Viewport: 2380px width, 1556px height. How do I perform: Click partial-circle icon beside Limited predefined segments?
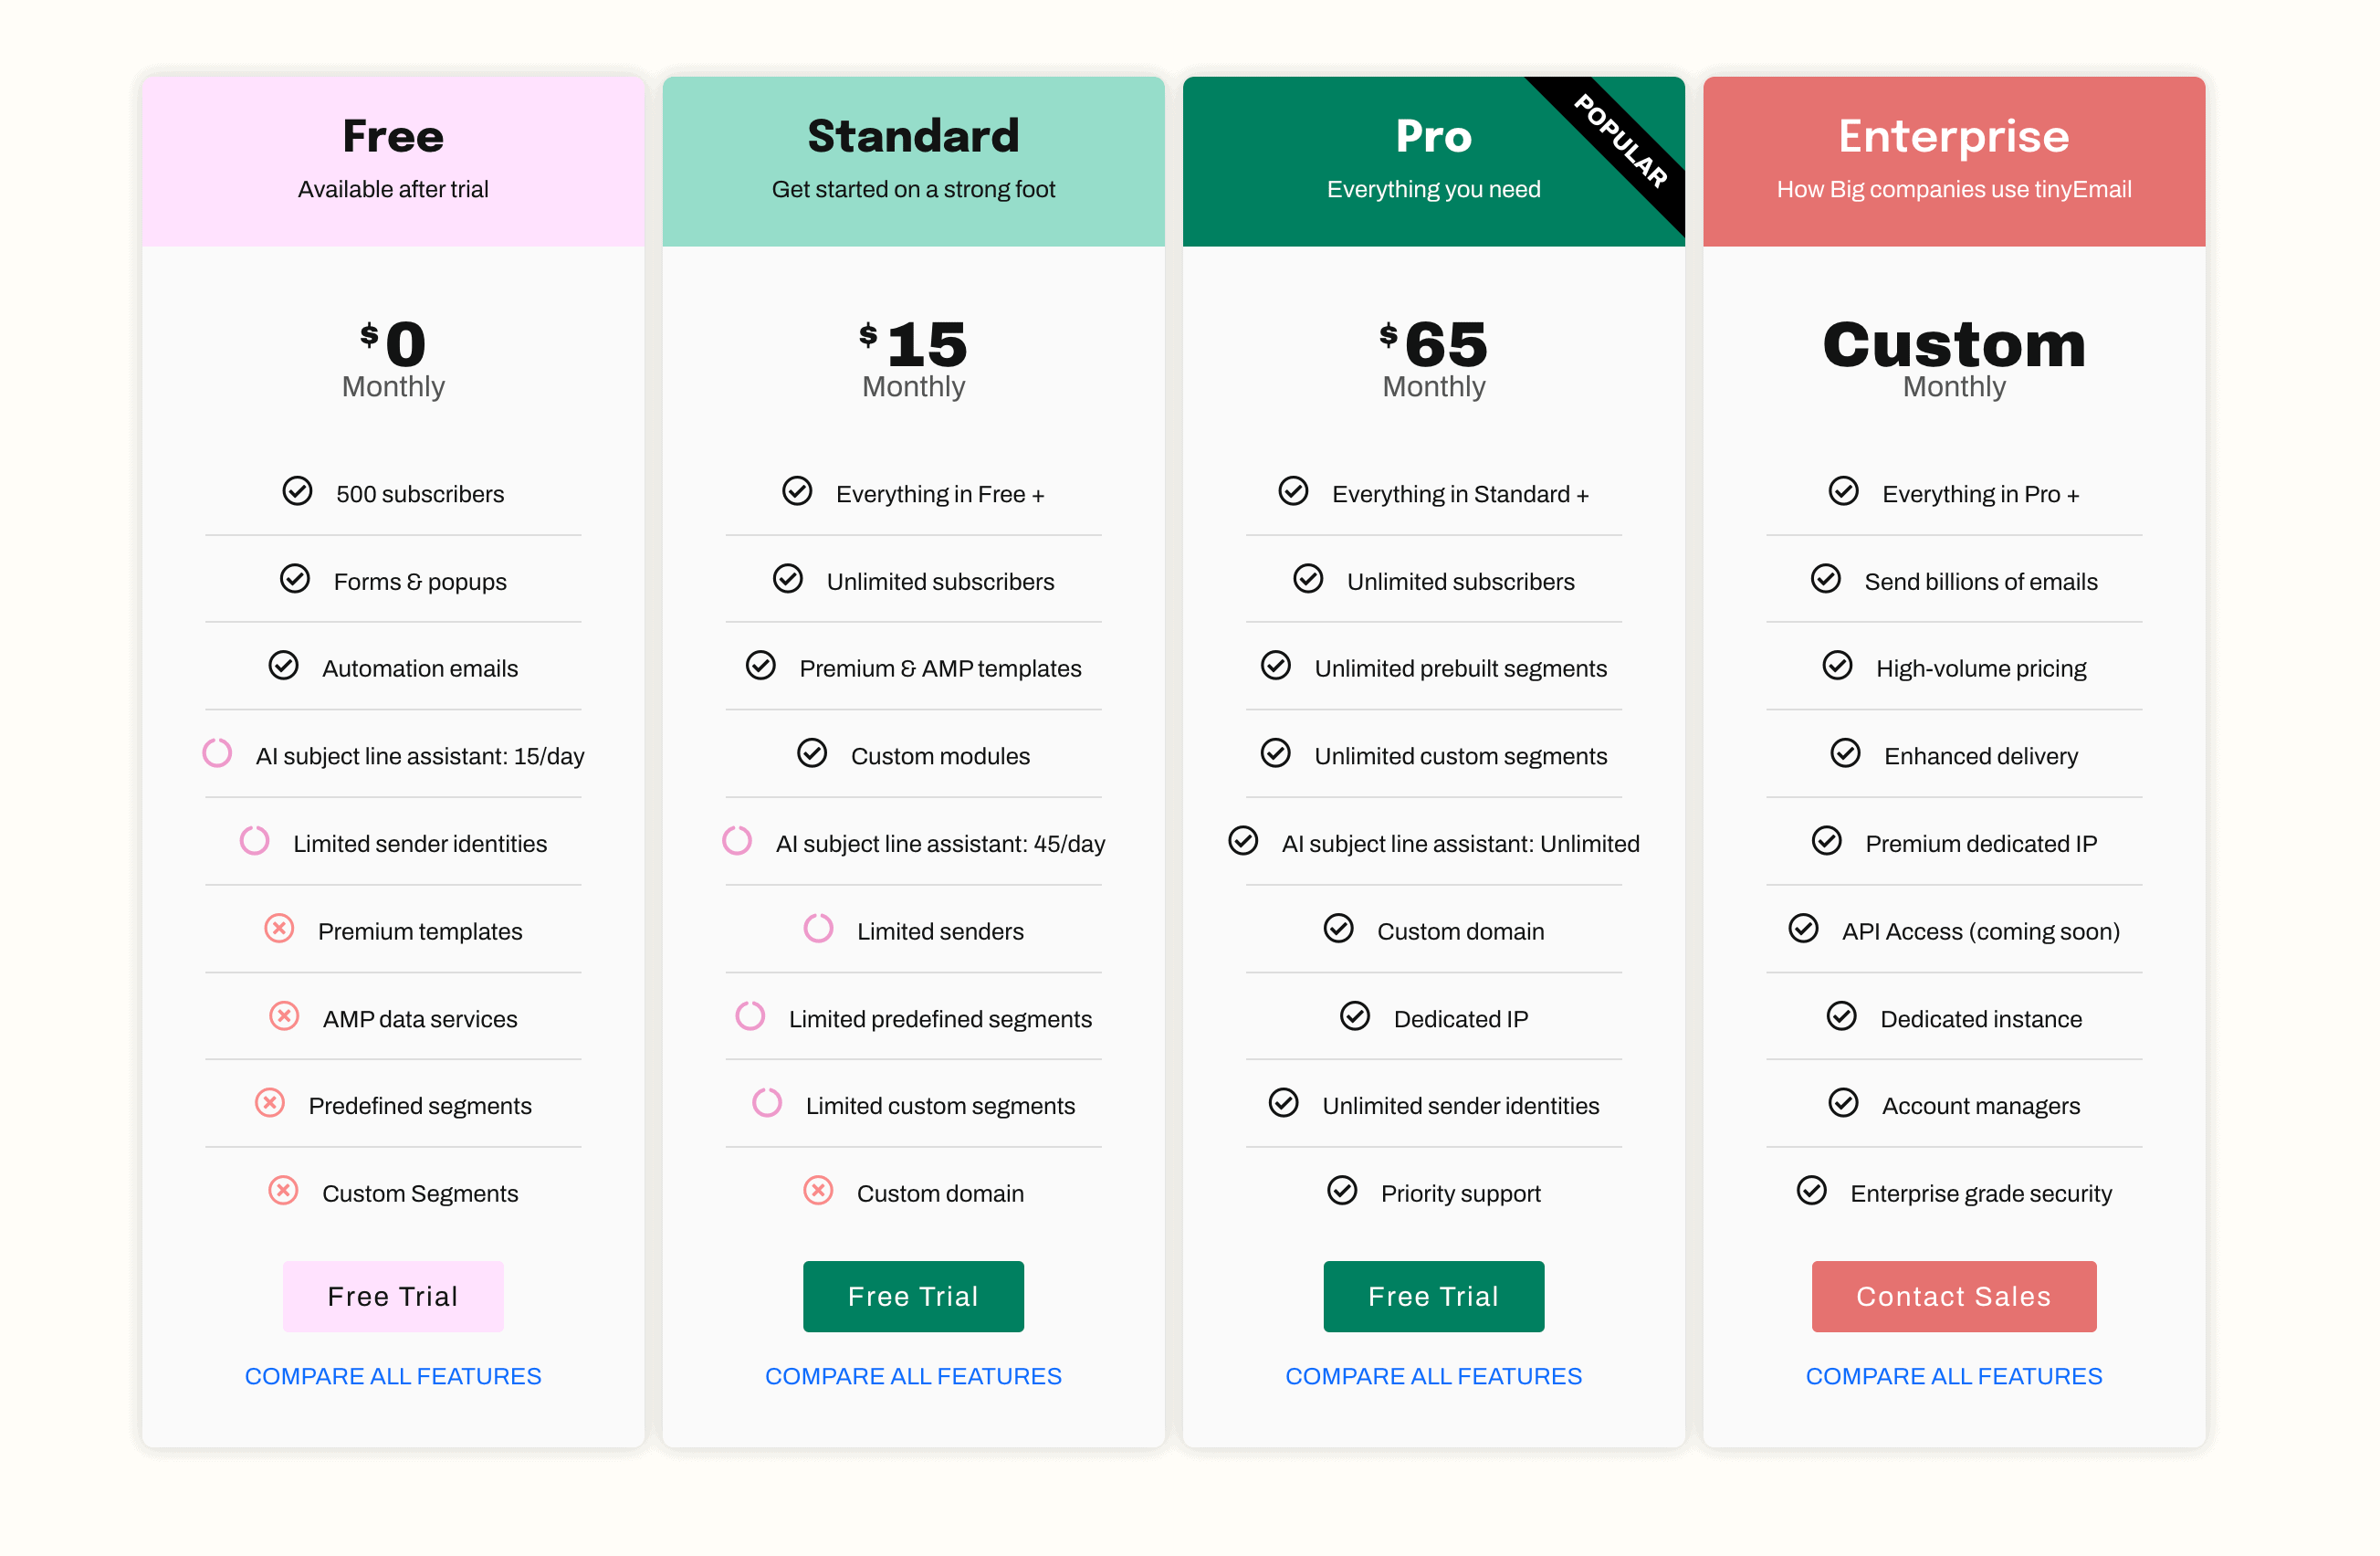tap(750, 1016)
